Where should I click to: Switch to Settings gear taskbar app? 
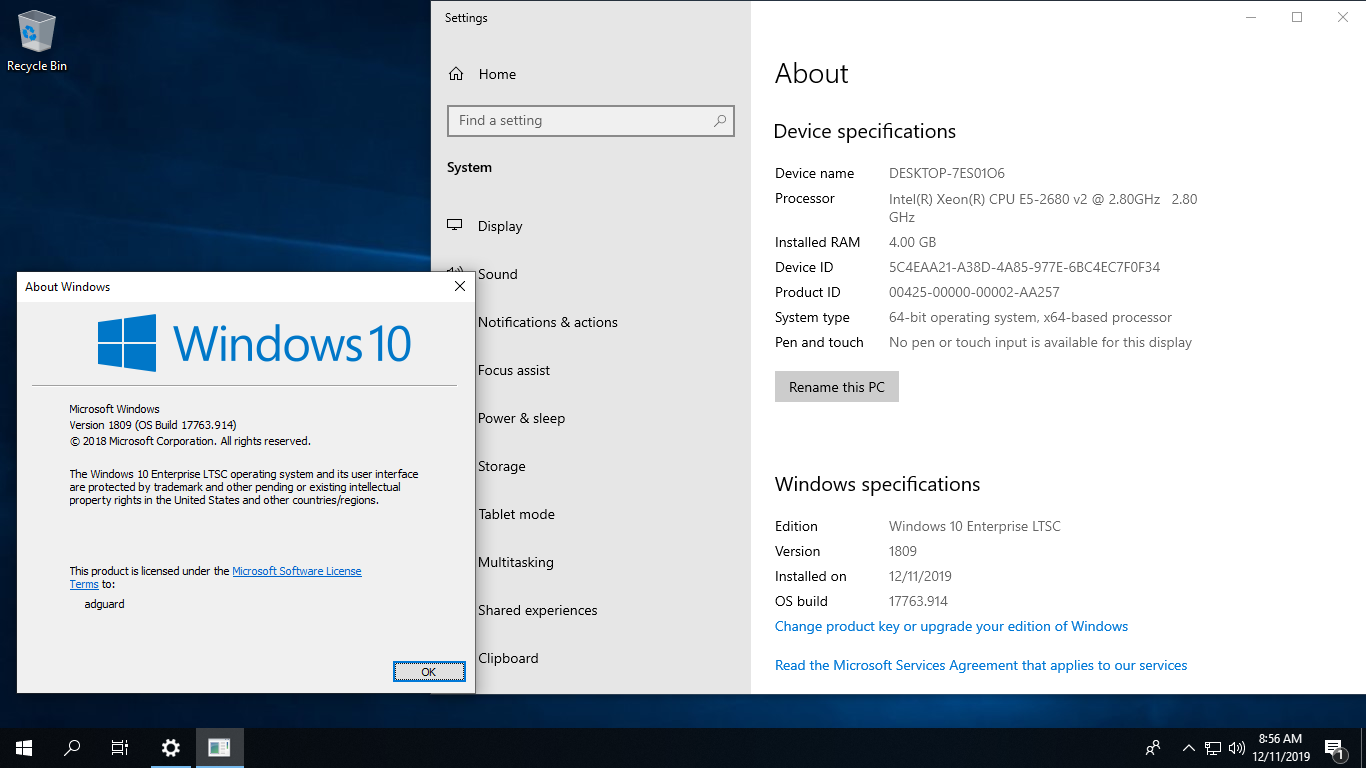(x=171, y=747)
